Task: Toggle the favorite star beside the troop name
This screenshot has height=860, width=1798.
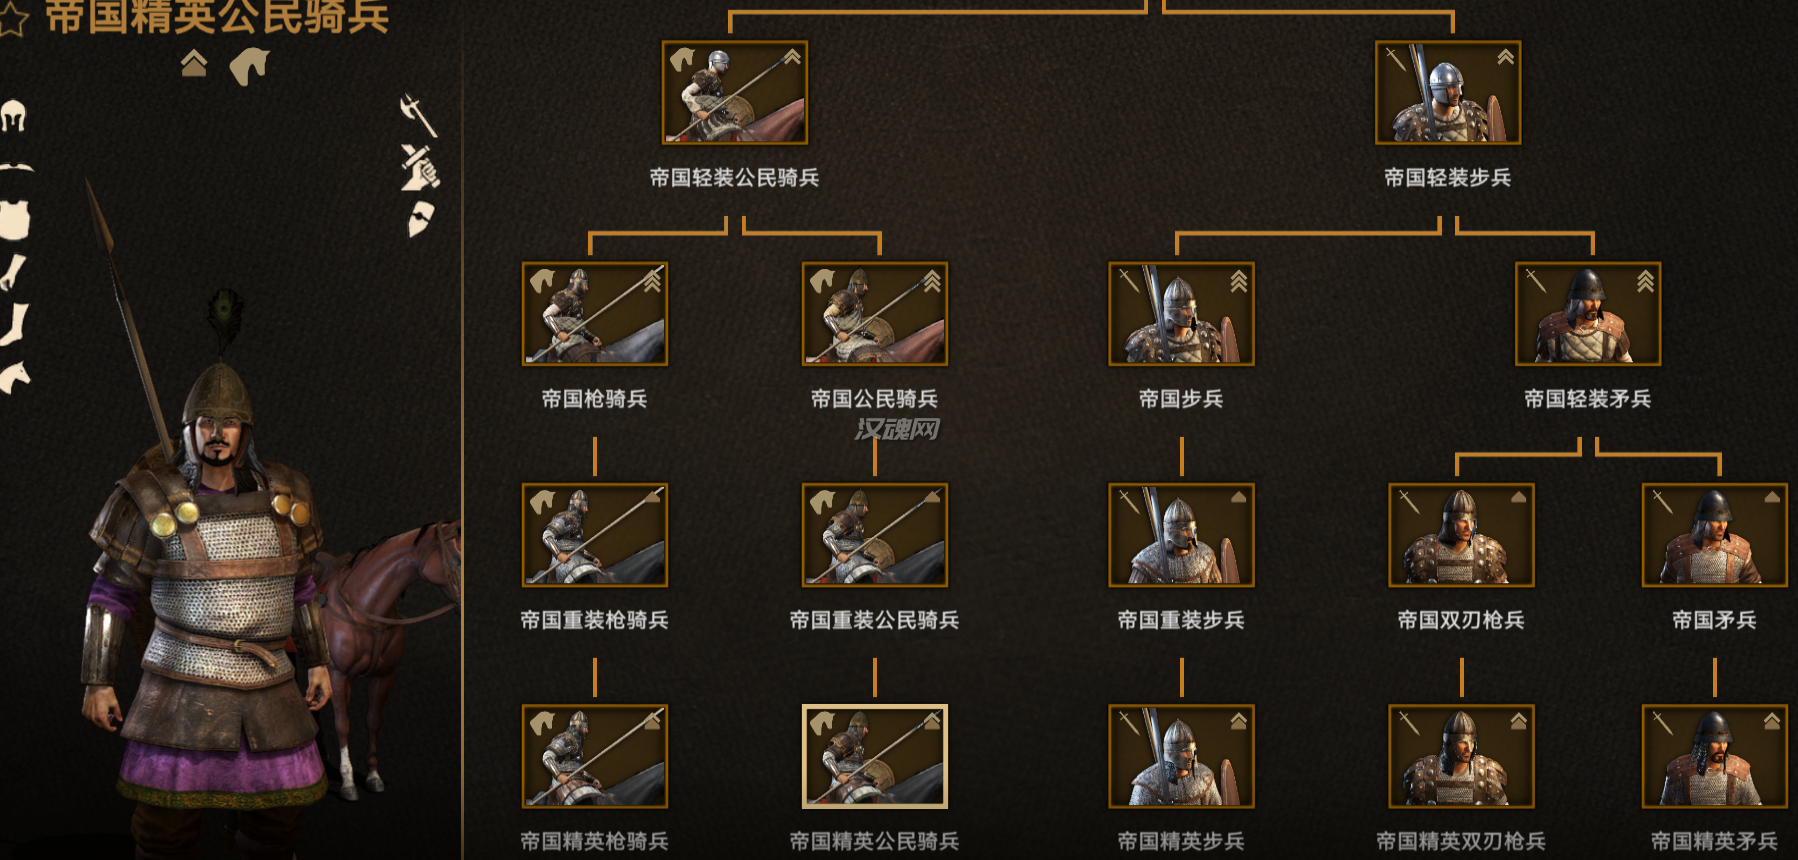Action: click(x=13, y=20)
